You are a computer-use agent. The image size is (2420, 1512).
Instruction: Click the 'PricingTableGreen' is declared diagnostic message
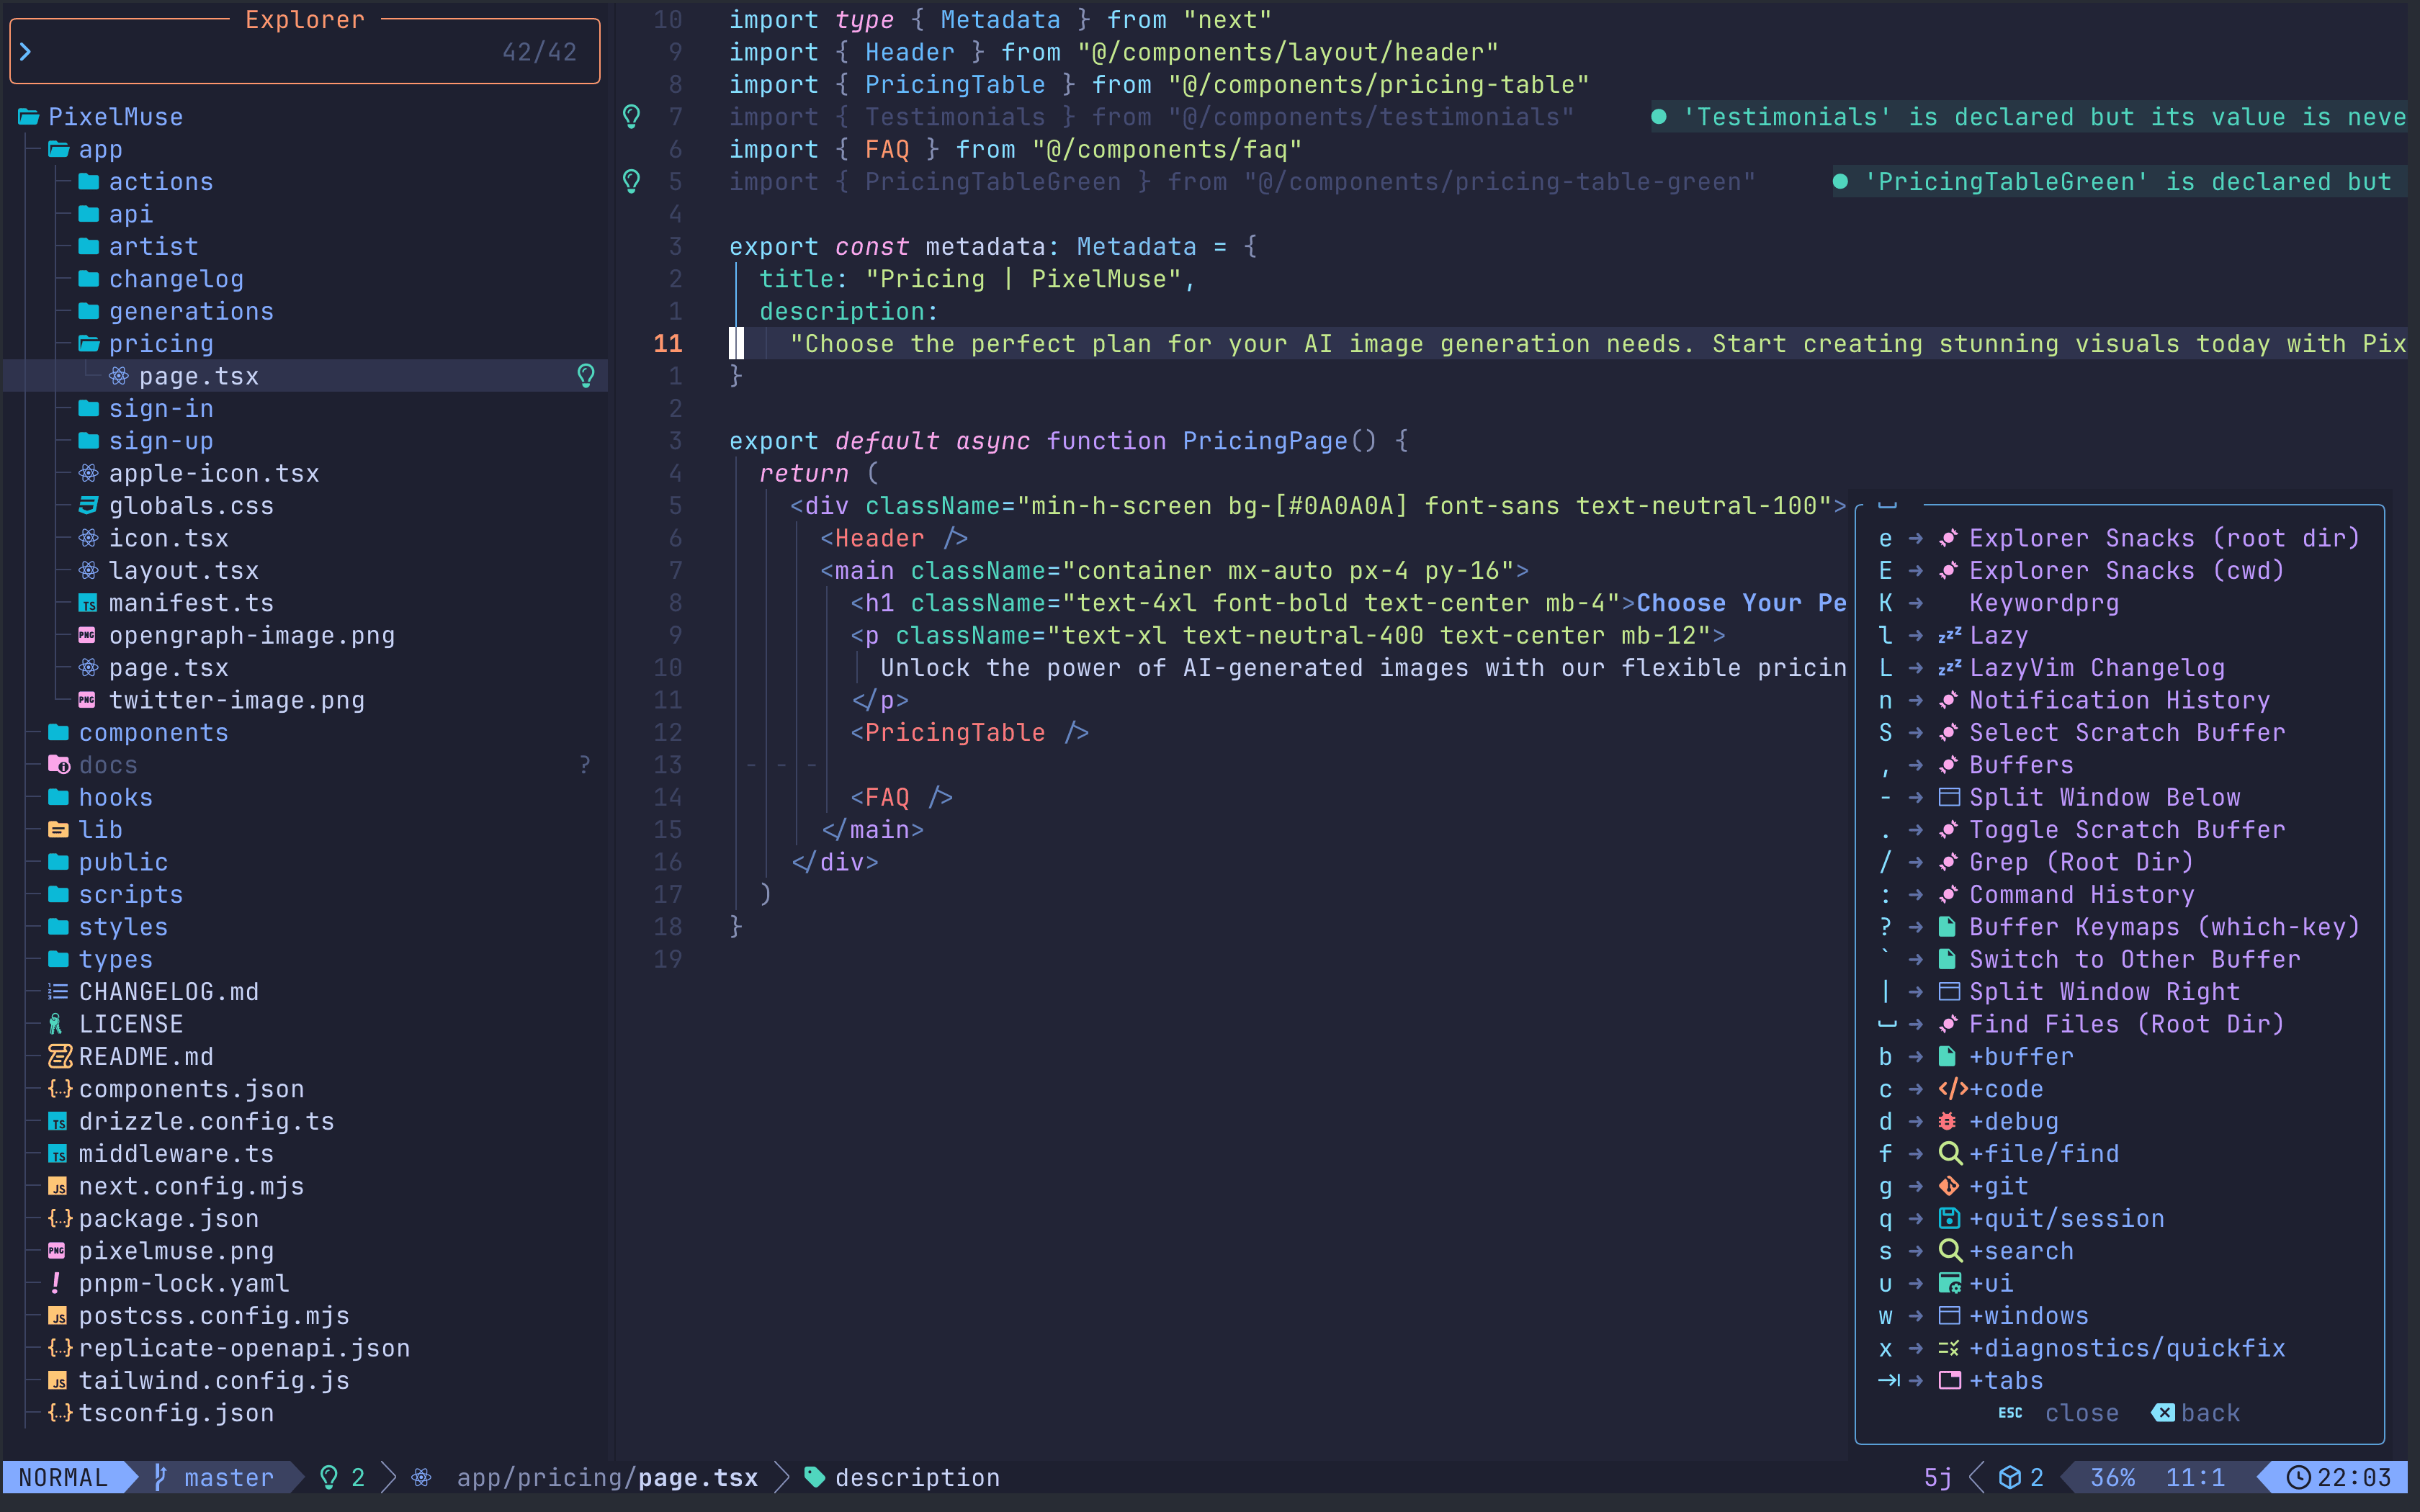click(x=2120, y=182)
